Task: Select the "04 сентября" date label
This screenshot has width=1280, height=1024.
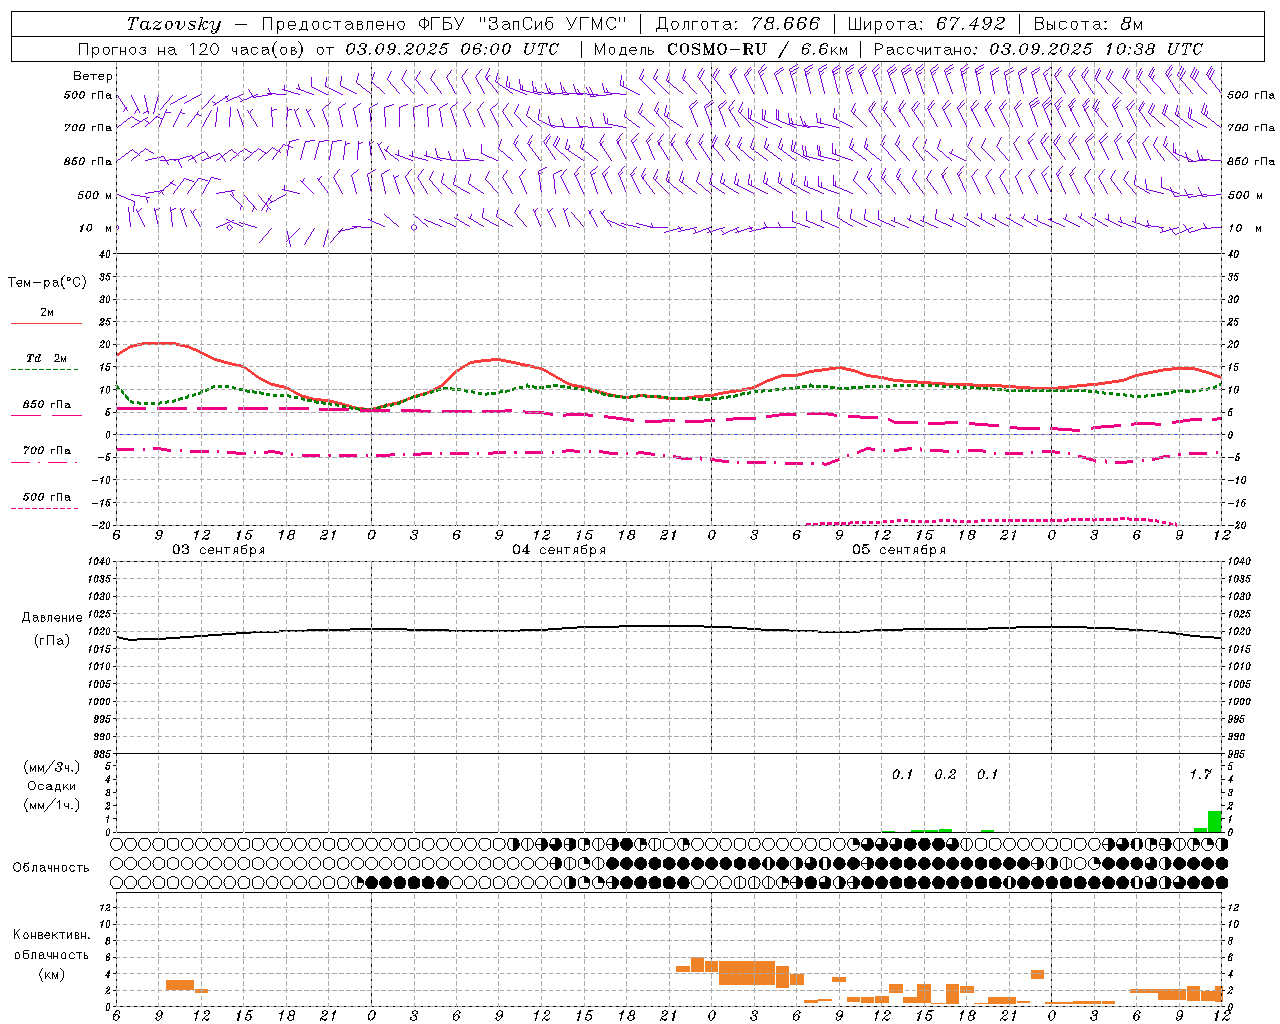Action: pyautogui.click(x=559, y=550)
